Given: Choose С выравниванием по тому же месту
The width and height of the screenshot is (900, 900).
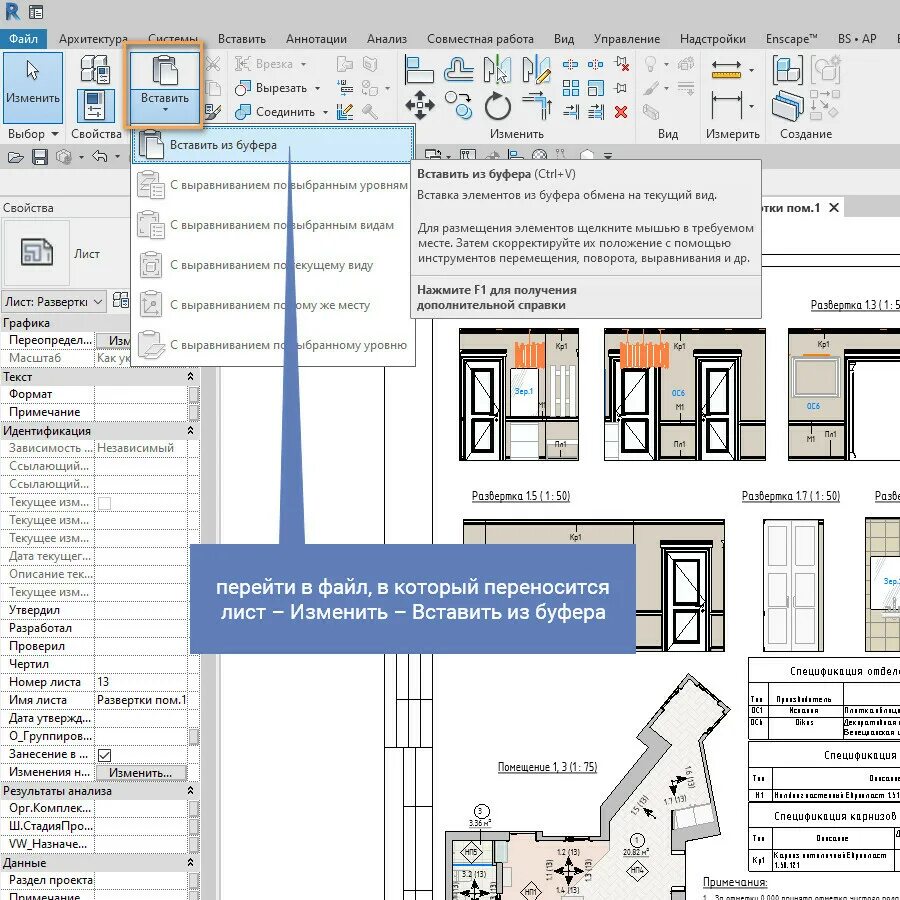Looking at the screenshot, I should [x=273, y=305].
